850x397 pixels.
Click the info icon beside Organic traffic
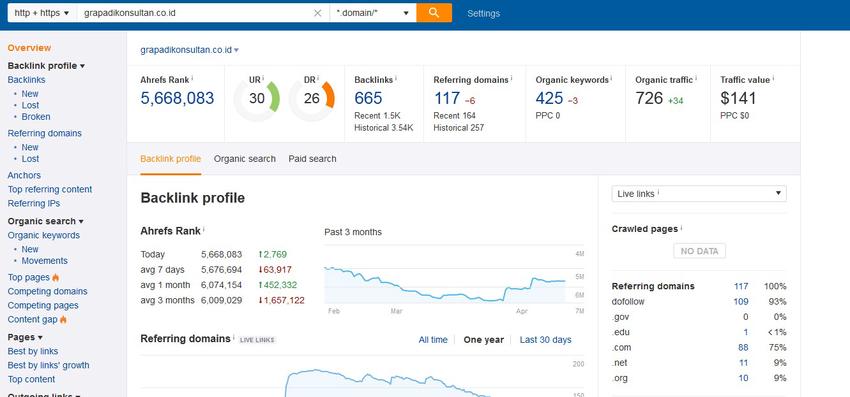(696, 79)
